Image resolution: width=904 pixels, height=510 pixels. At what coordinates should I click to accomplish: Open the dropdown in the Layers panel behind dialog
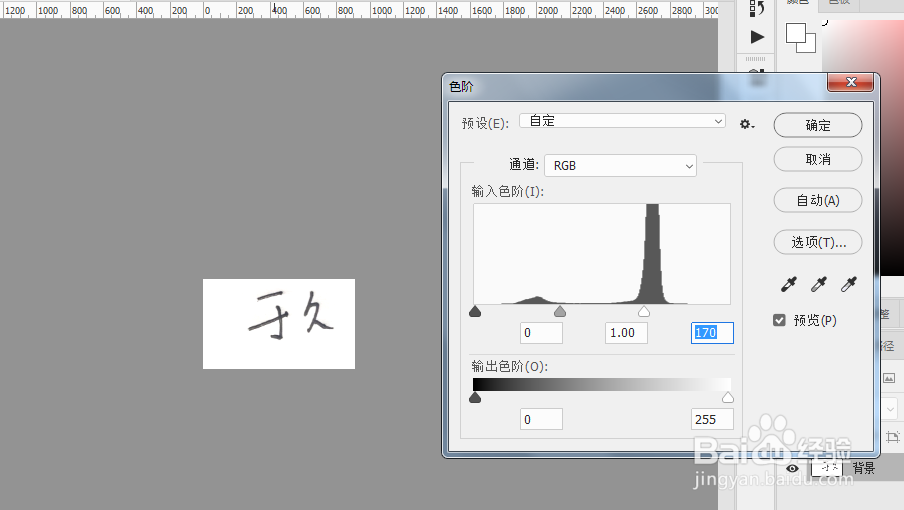pos(891,409)
